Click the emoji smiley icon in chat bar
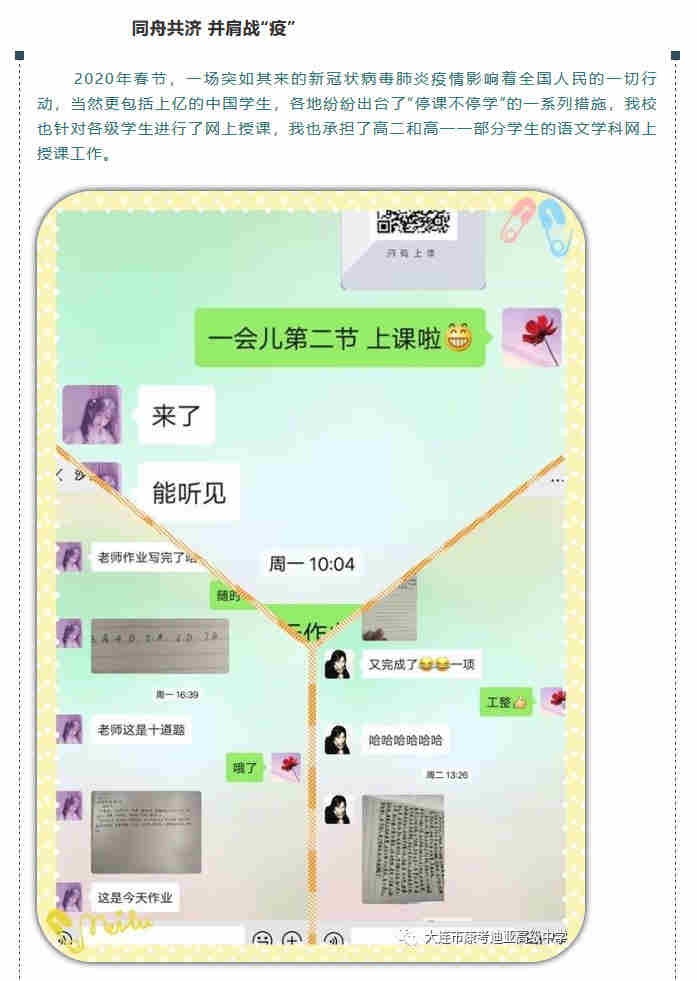The width and height of the screenshot is (697, 981). coord(262,938)
